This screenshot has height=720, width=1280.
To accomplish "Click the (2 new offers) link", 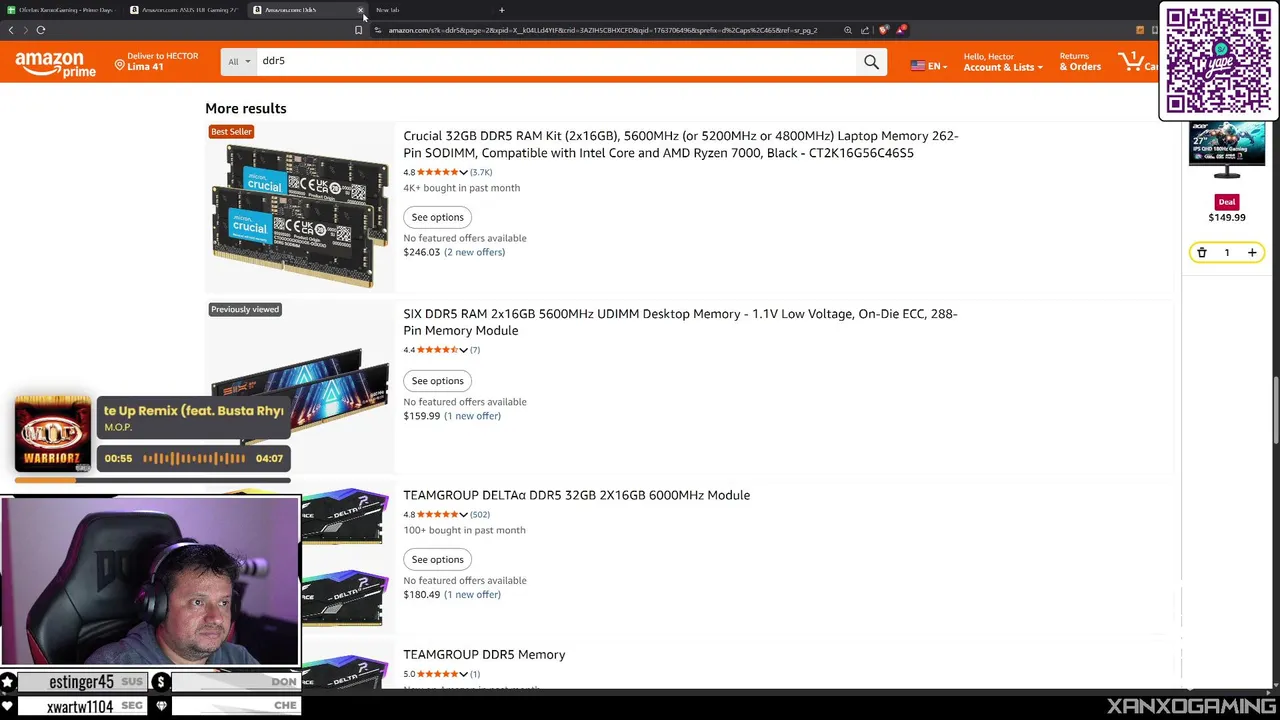I will click(x=474, y=252).
